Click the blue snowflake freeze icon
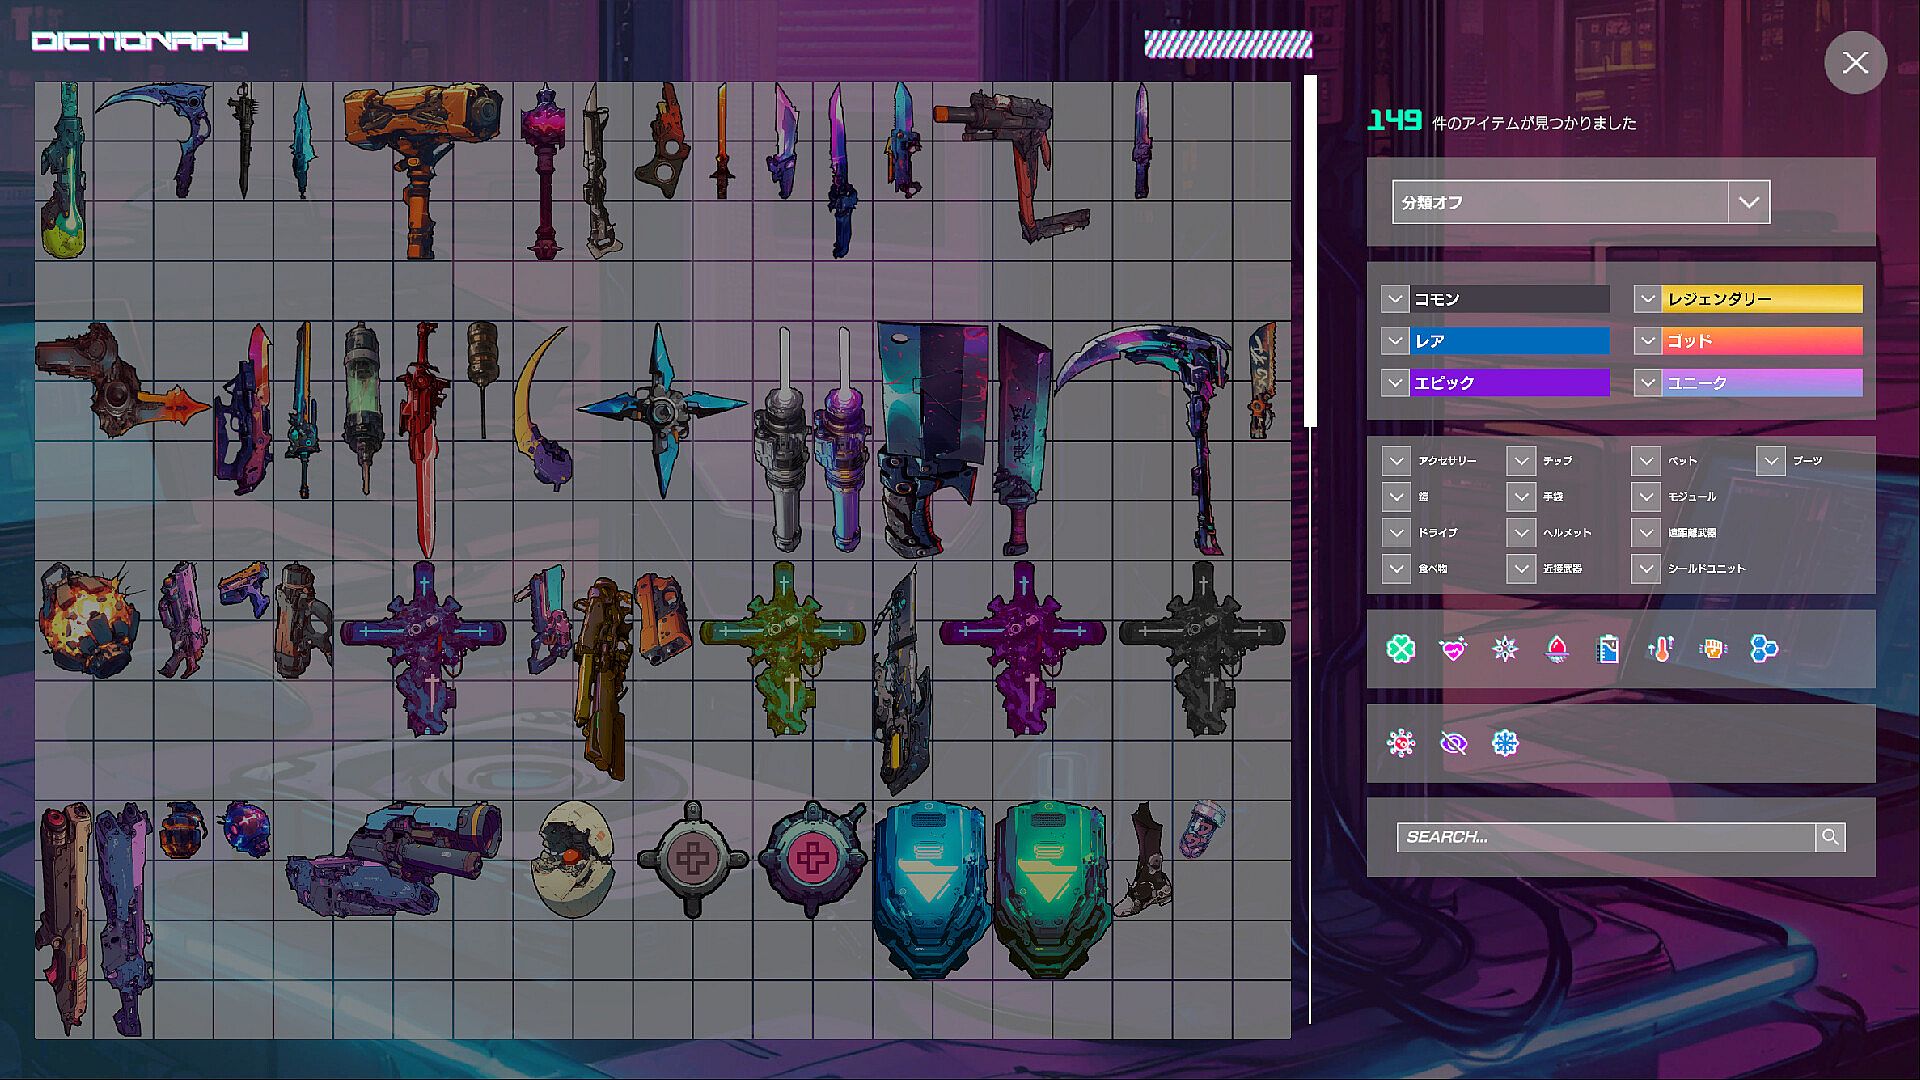 pos(1505,743)
